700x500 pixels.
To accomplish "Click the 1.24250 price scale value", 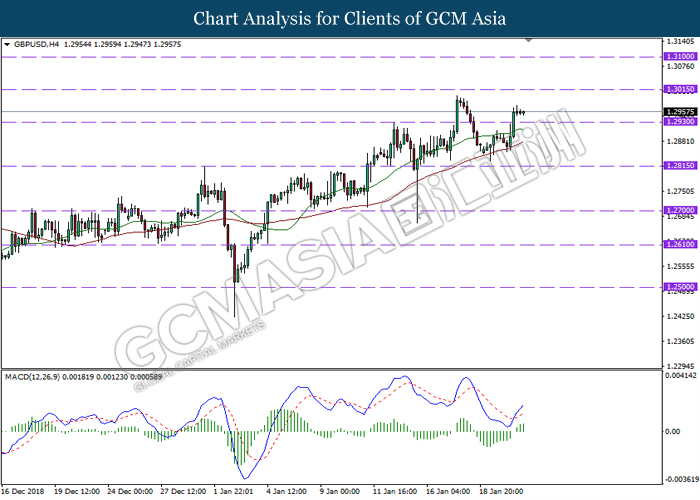I will (681, 317).
